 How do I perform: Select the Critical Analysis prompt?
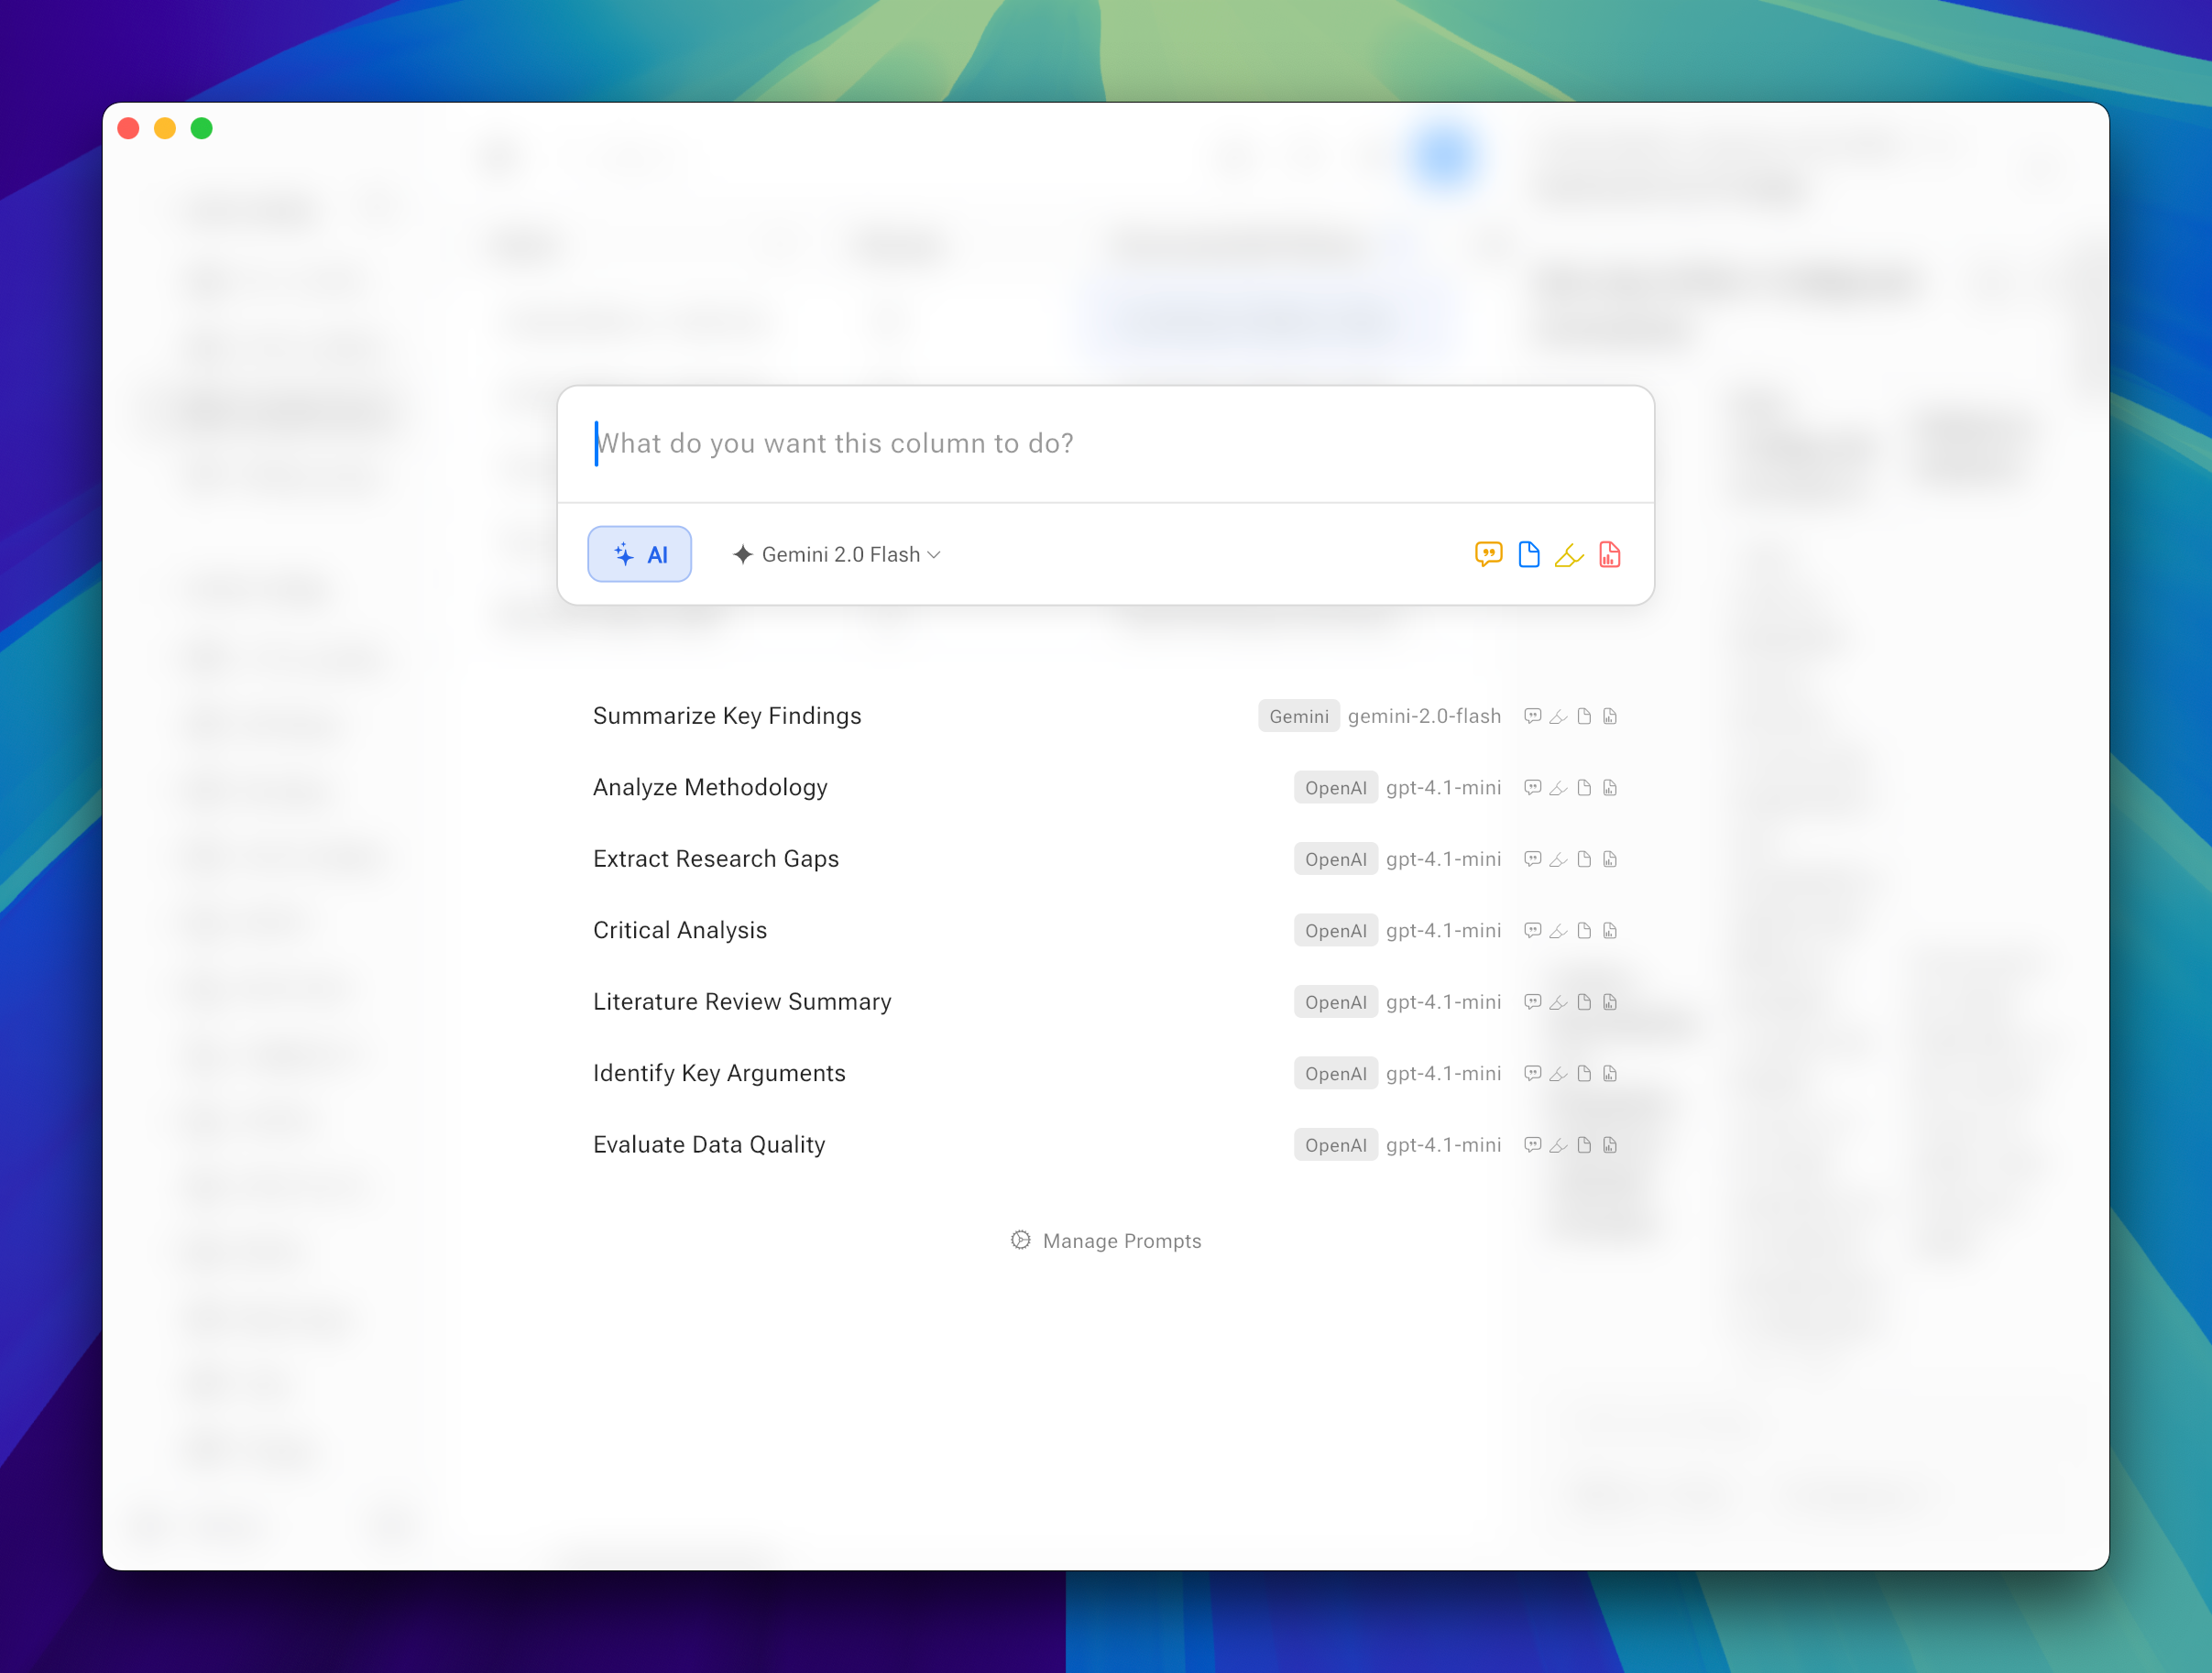[680, 930]
